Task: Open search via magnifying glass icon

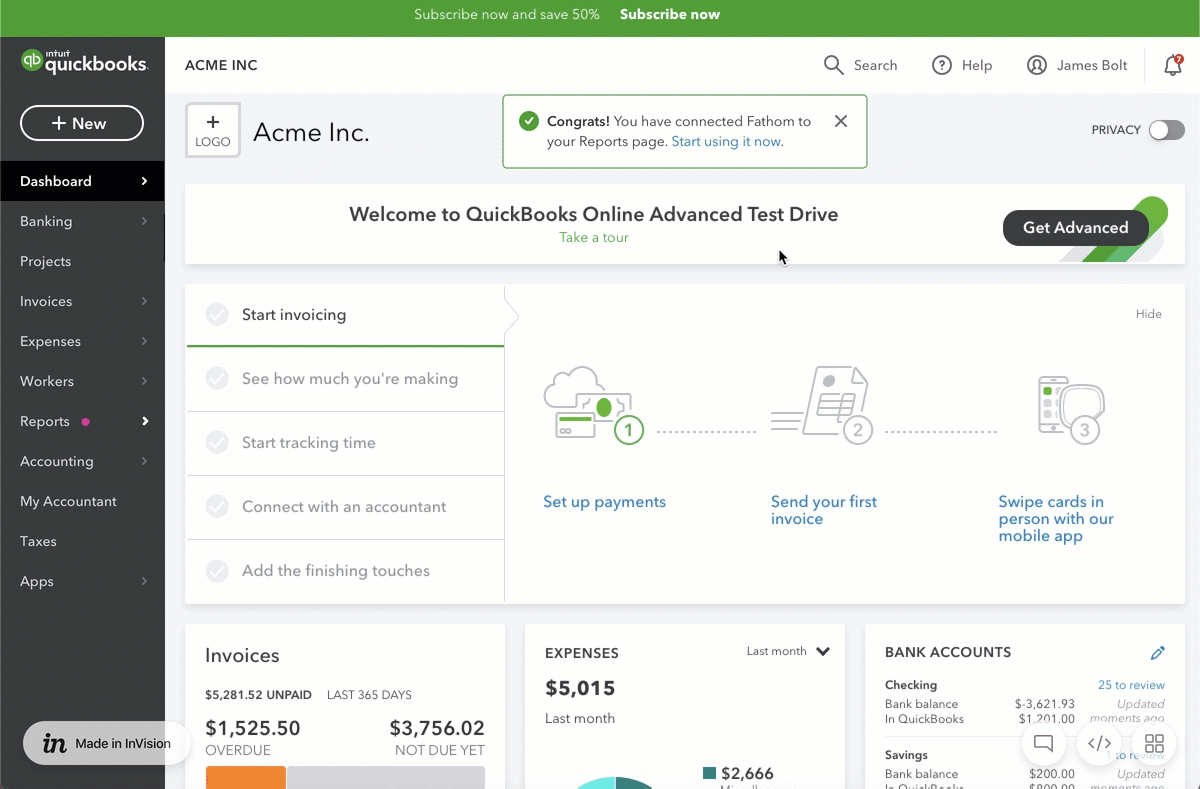Action: 833,65
